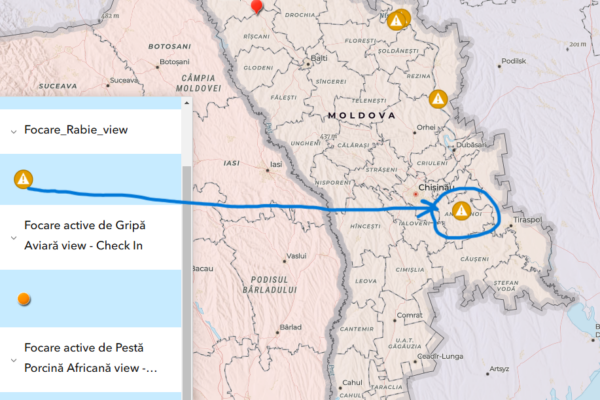600x400 pixels.
Task: Select the warning marker near Rezina
Action: [x=438, y=99]
